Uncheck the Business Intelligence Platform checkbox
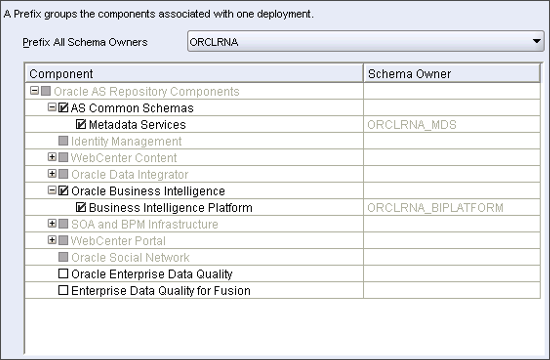550x360 pixels. (81, 207)
